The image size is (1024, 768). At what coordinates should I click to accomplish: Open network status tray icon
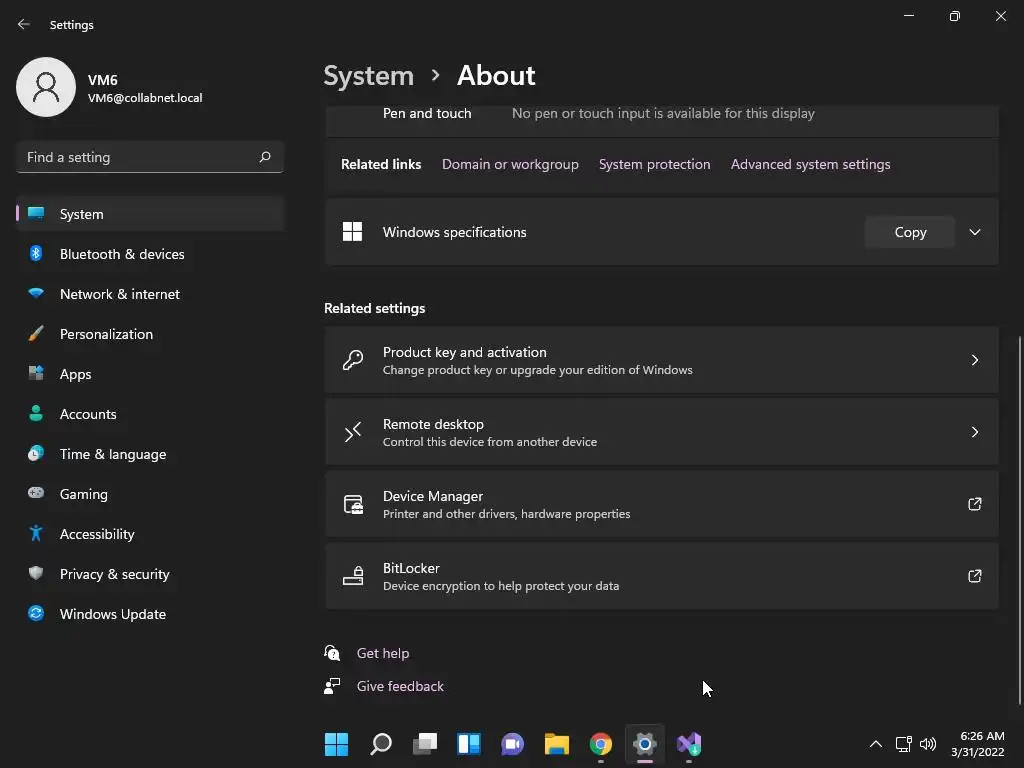pyautogui.click(x=903, y=744)
